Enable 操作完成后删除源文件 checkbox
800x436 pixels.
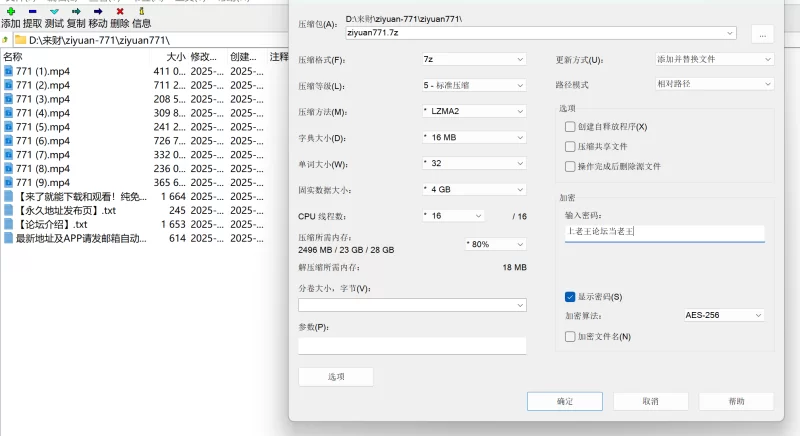coord(570,166)
